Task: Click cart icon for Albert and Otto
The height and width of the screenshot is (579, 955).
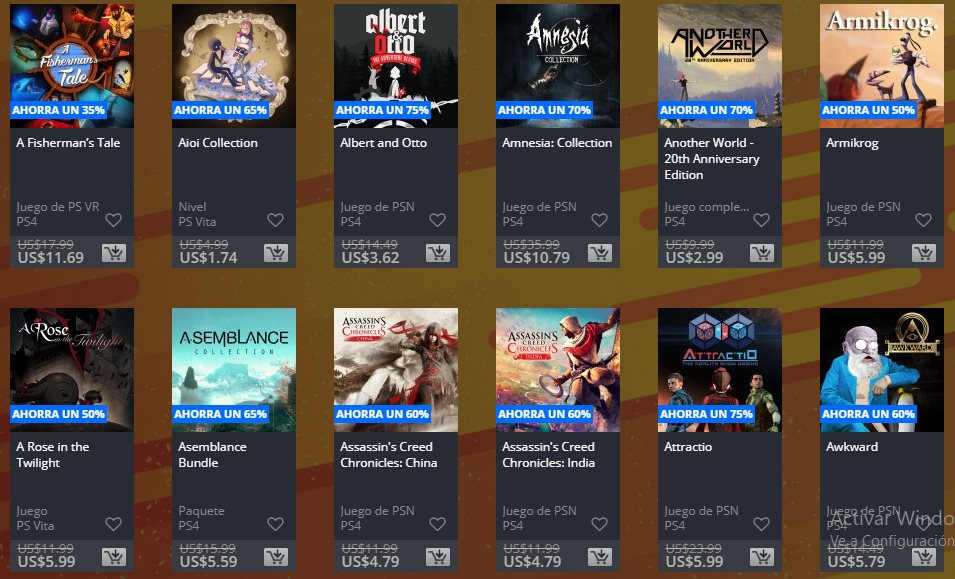Action: [x=438, y=253]
